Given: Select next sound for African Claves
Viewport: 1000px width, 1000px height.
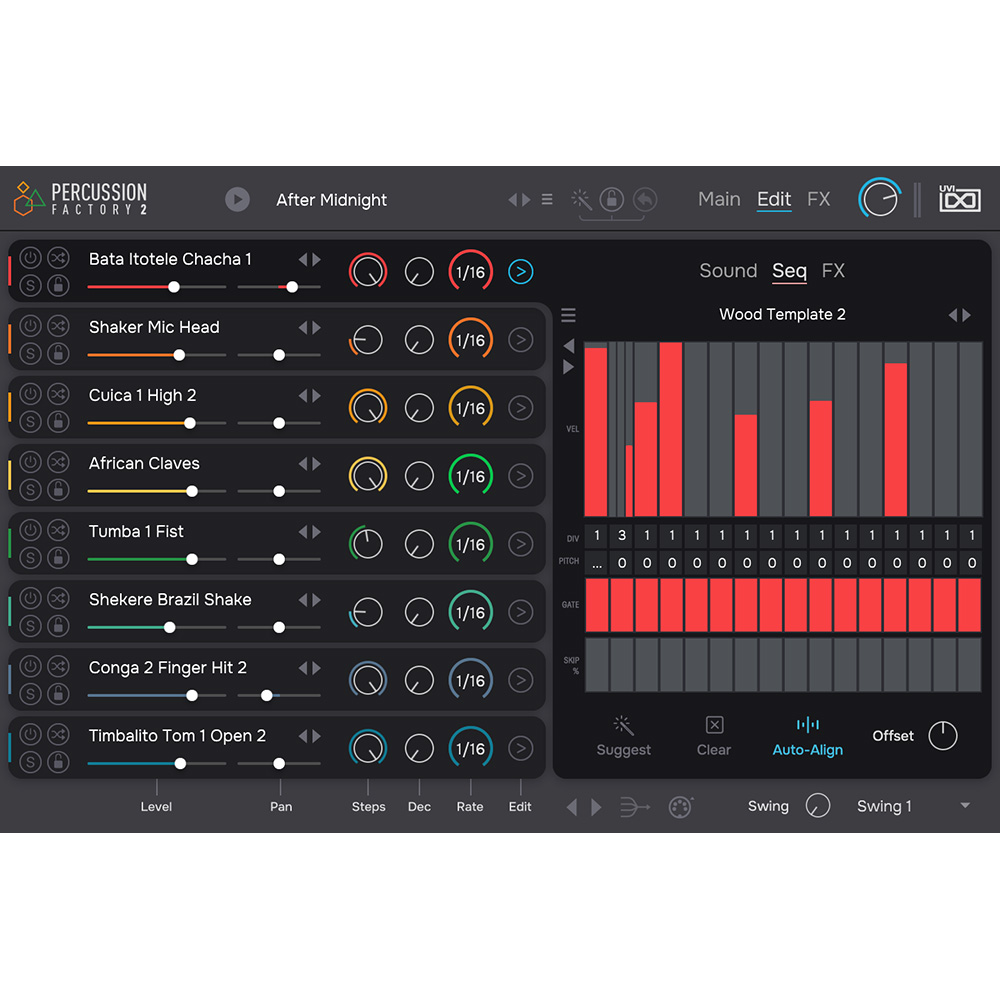Looking at the screenshot, I should 316,464.
